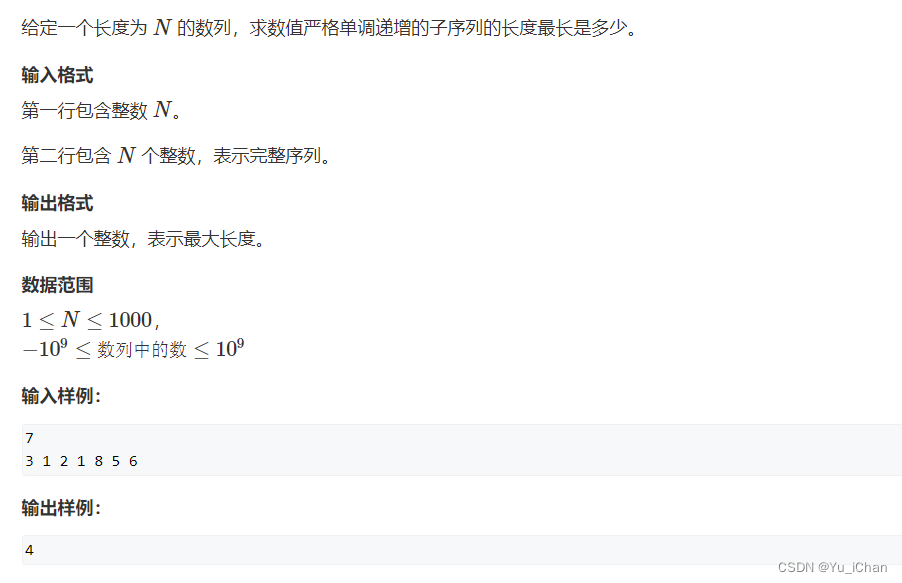The image size is (902, 583).
Task: Click the −10⁹ lower bound expression
Action: click(45, 348)
